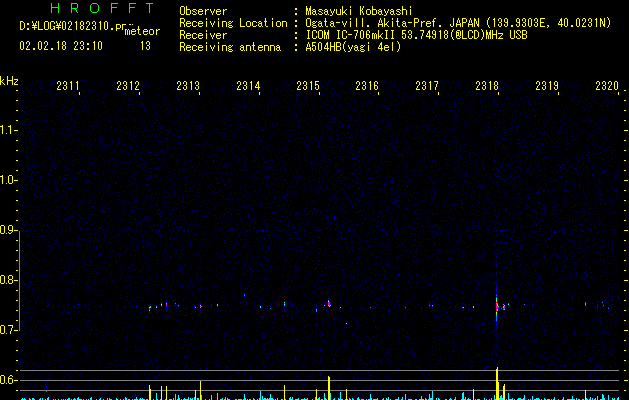Viewport: 629px width, 400px height.
Task: Click the kHz axis unit label
Action: [x=9, y=81]
